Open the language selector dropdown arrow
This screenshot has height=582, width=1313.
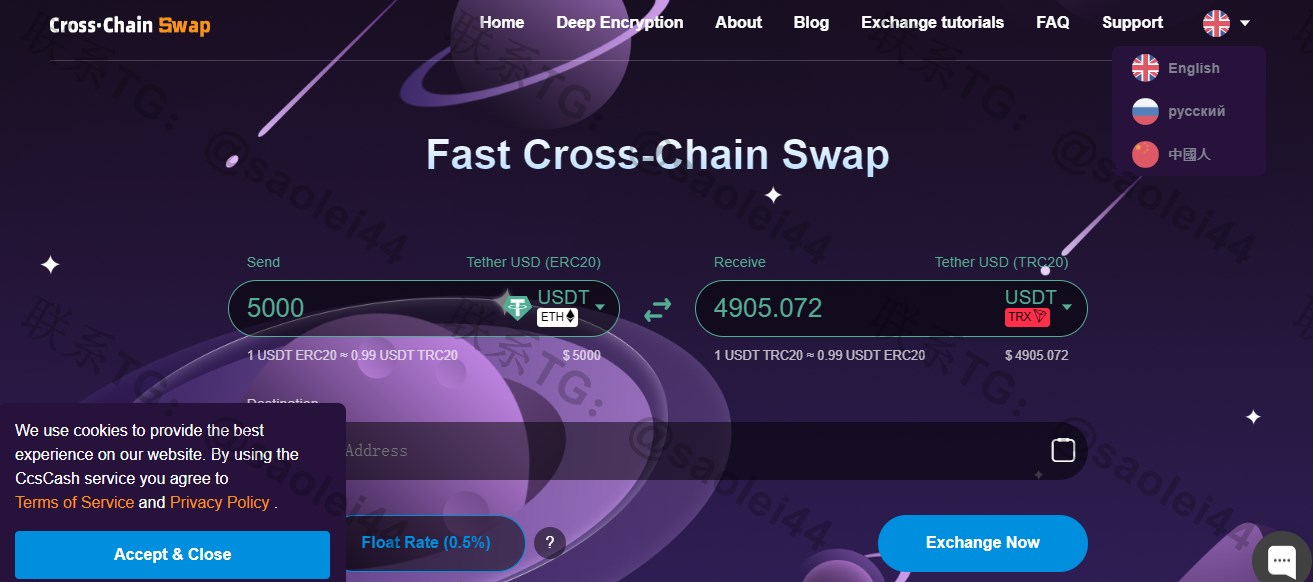[1244, 23]
